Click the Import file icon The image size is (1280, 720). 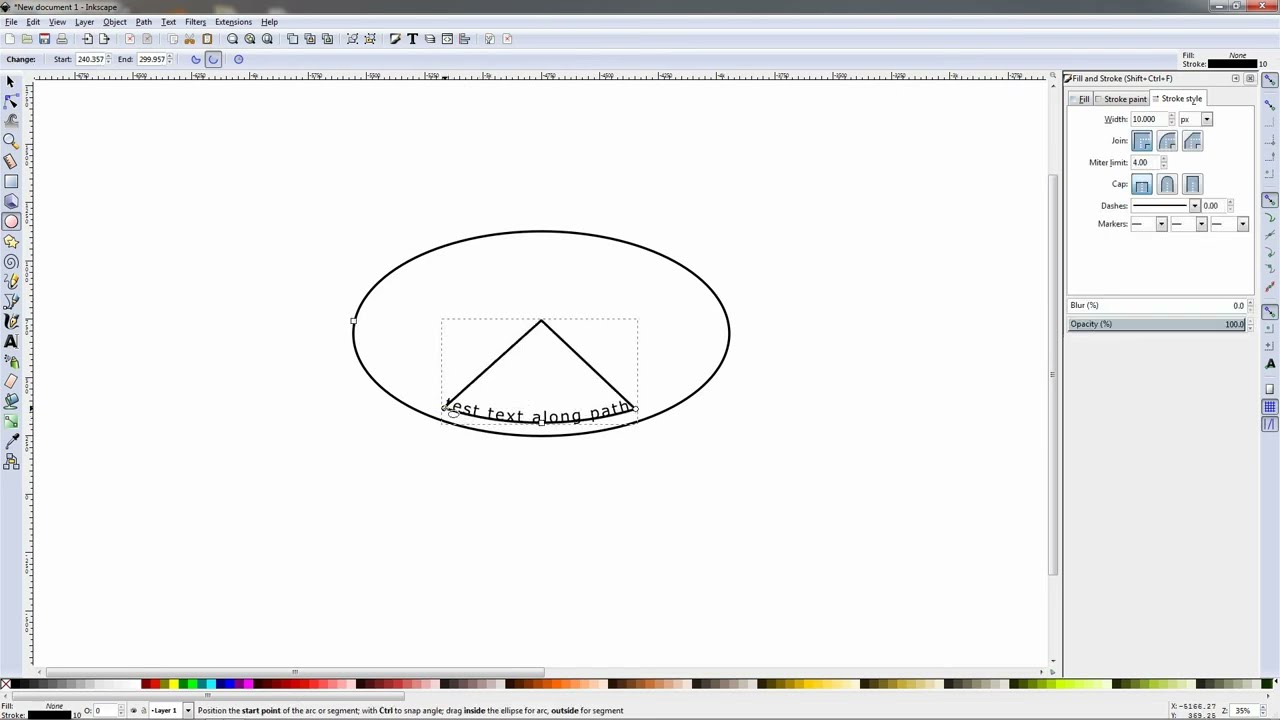tap(87, 39)
